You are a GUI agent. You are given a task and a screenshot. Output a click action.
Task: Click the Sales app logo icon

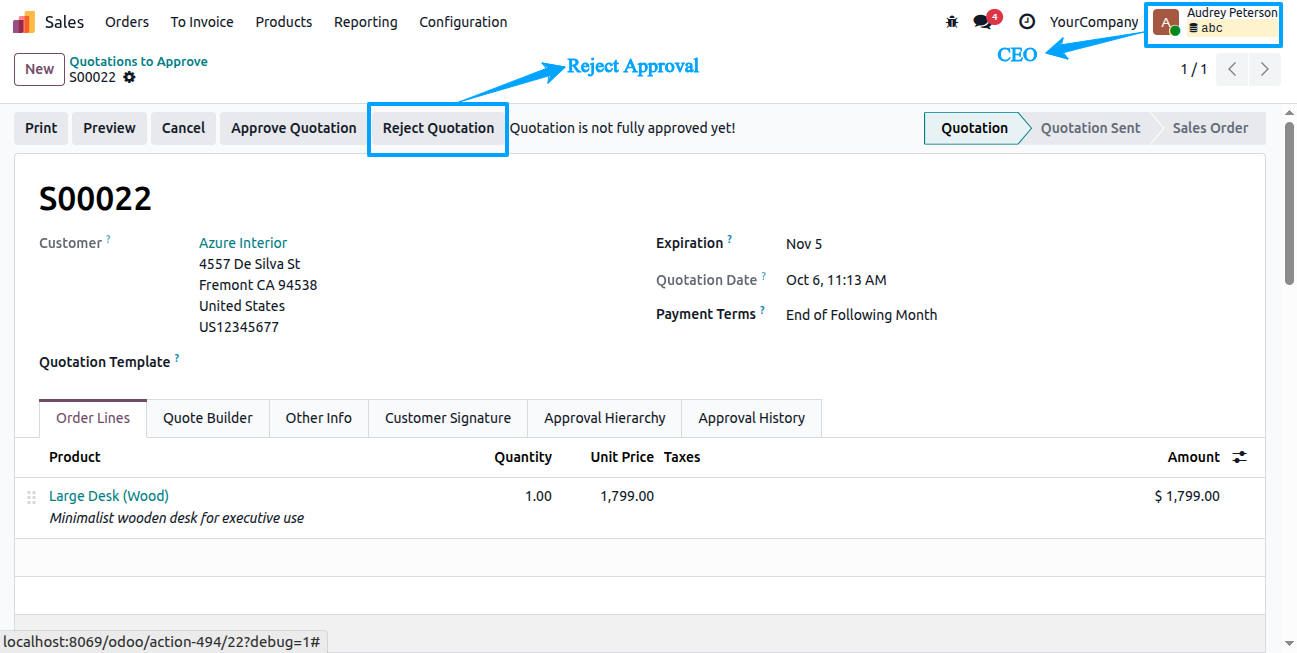pos(24,22)
